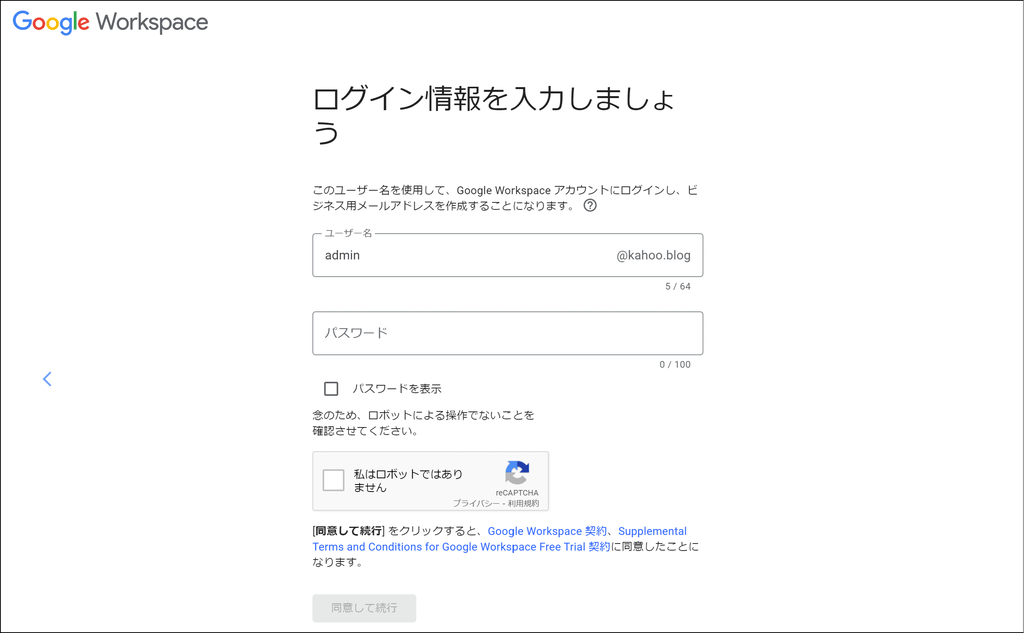Click the 0 / 100 password counter
The width and height of the screenshot is (1024, 633).
click(x=675, y=365)
